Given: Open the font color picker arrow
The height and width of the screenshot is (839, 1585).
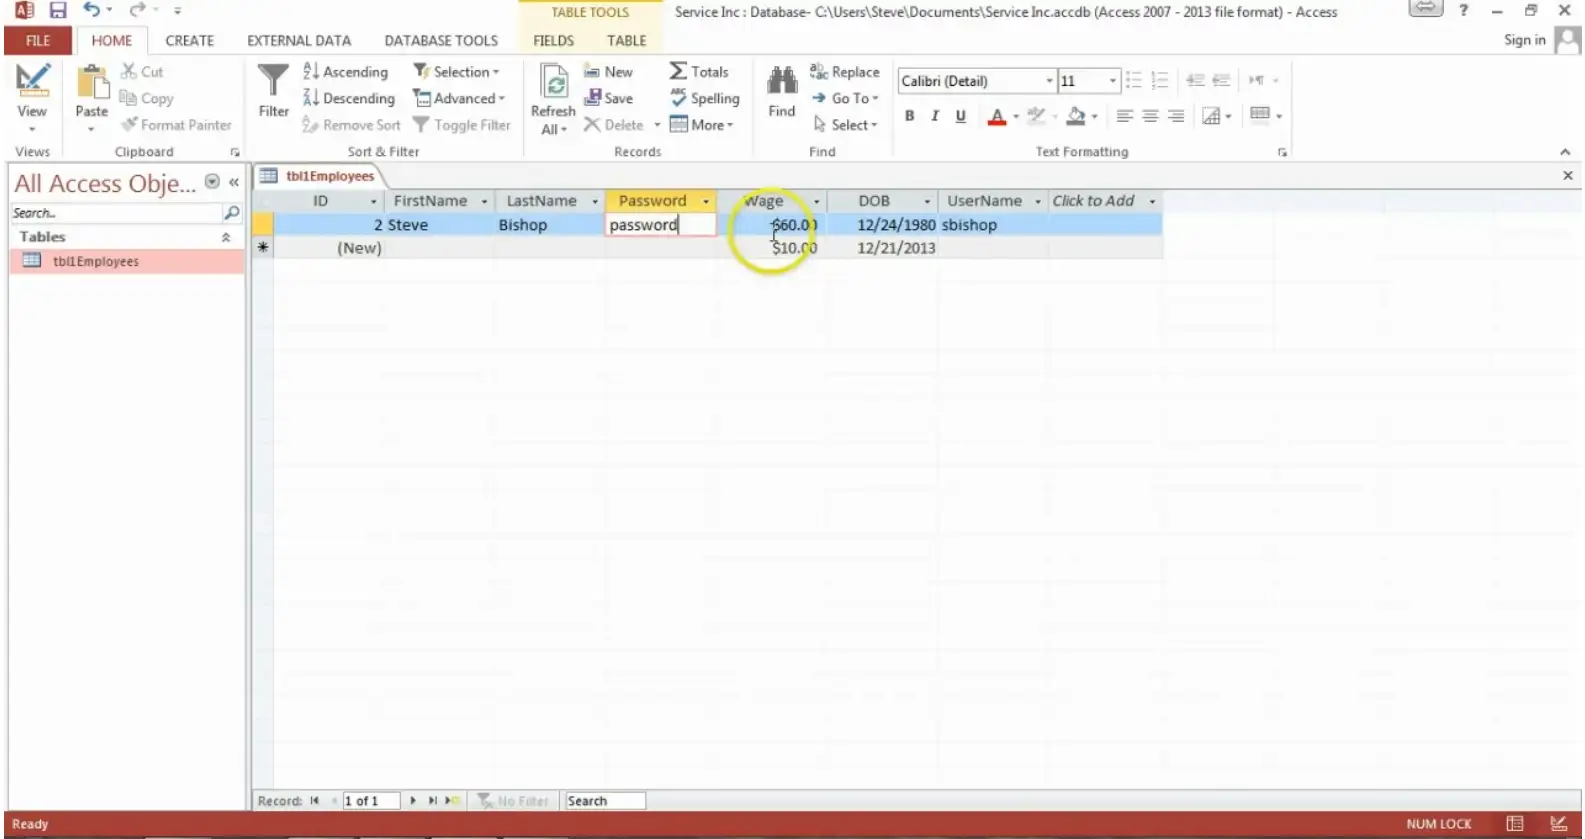Looking at the screenshot, I should (x=1016, y=116).
